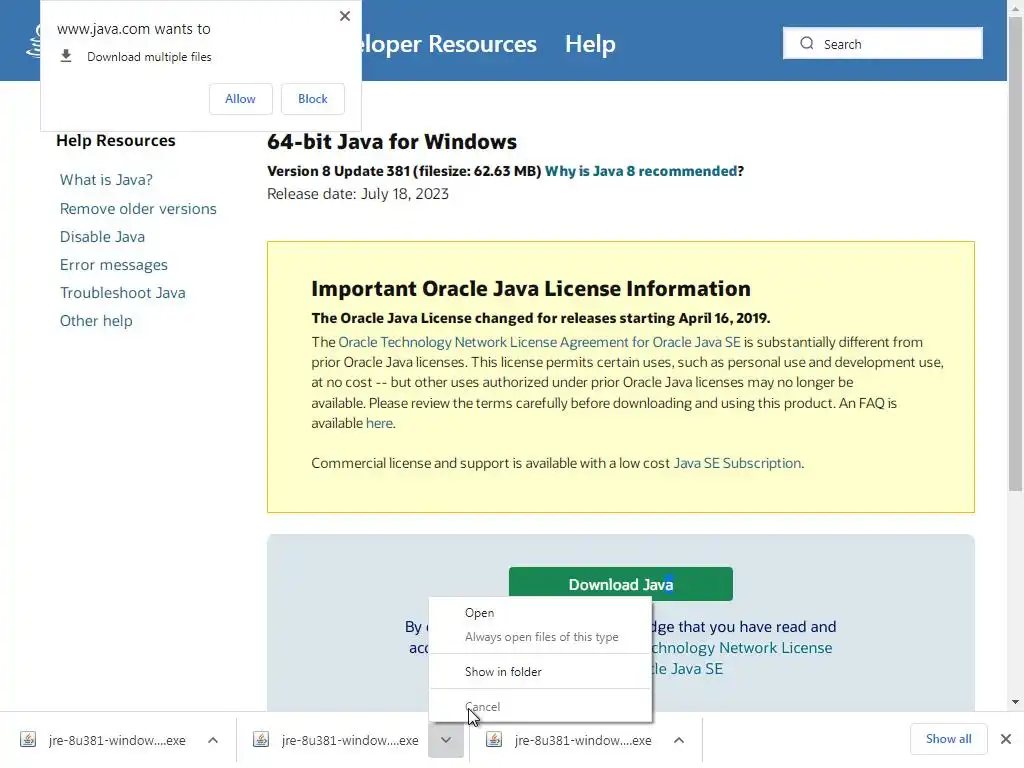Follow the FAQ 'here' link
This screenshot has width=1024, height=768.
pos(379,423)
